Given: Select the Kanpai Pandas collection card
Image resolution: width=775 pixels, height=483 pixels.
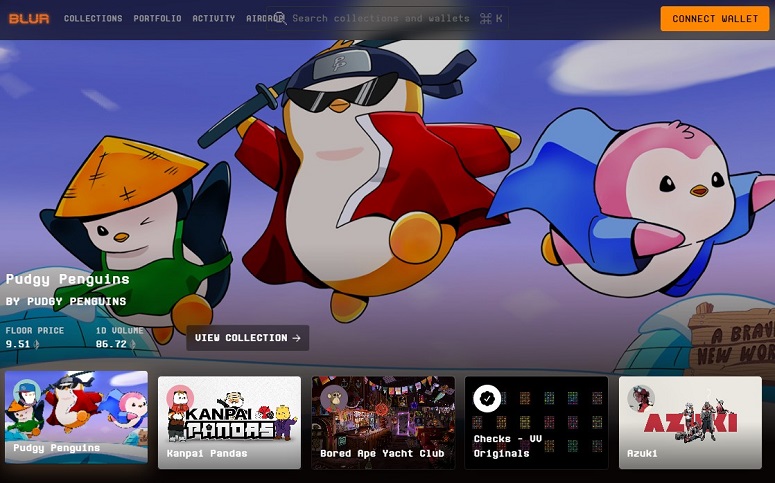Looking at the screenshot, I should coord(229,422).
